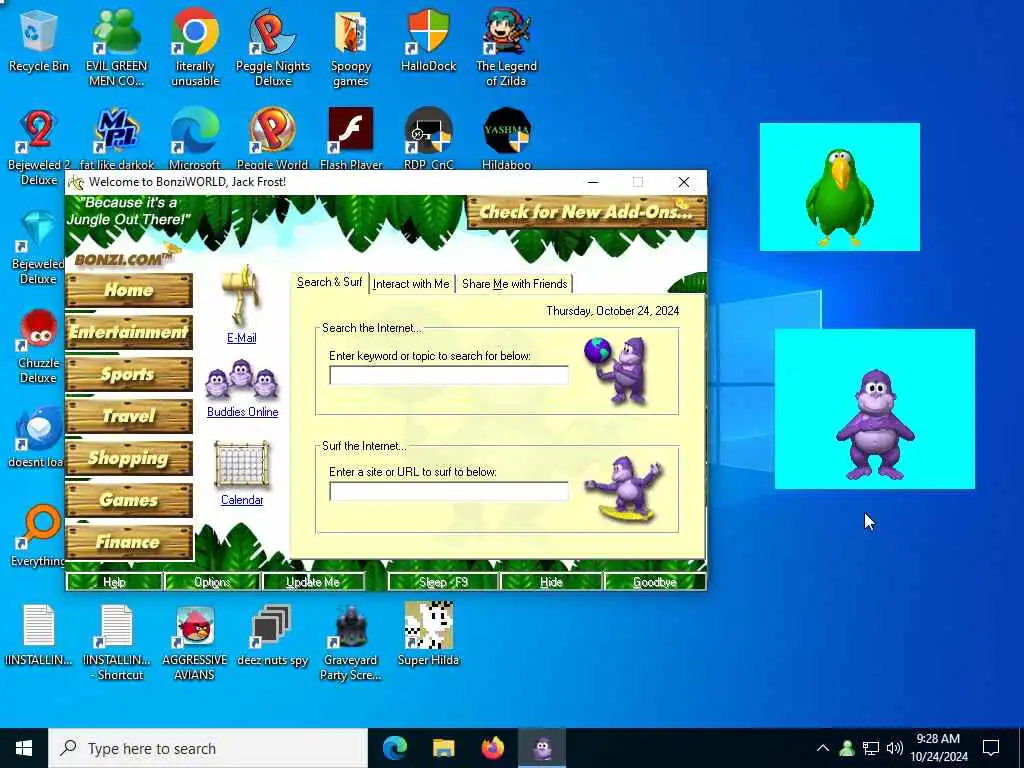Open Firefox from the taskbar
Image resolution: width=1024 pixels, height=768 pixels.
click(x=492, y=748)
